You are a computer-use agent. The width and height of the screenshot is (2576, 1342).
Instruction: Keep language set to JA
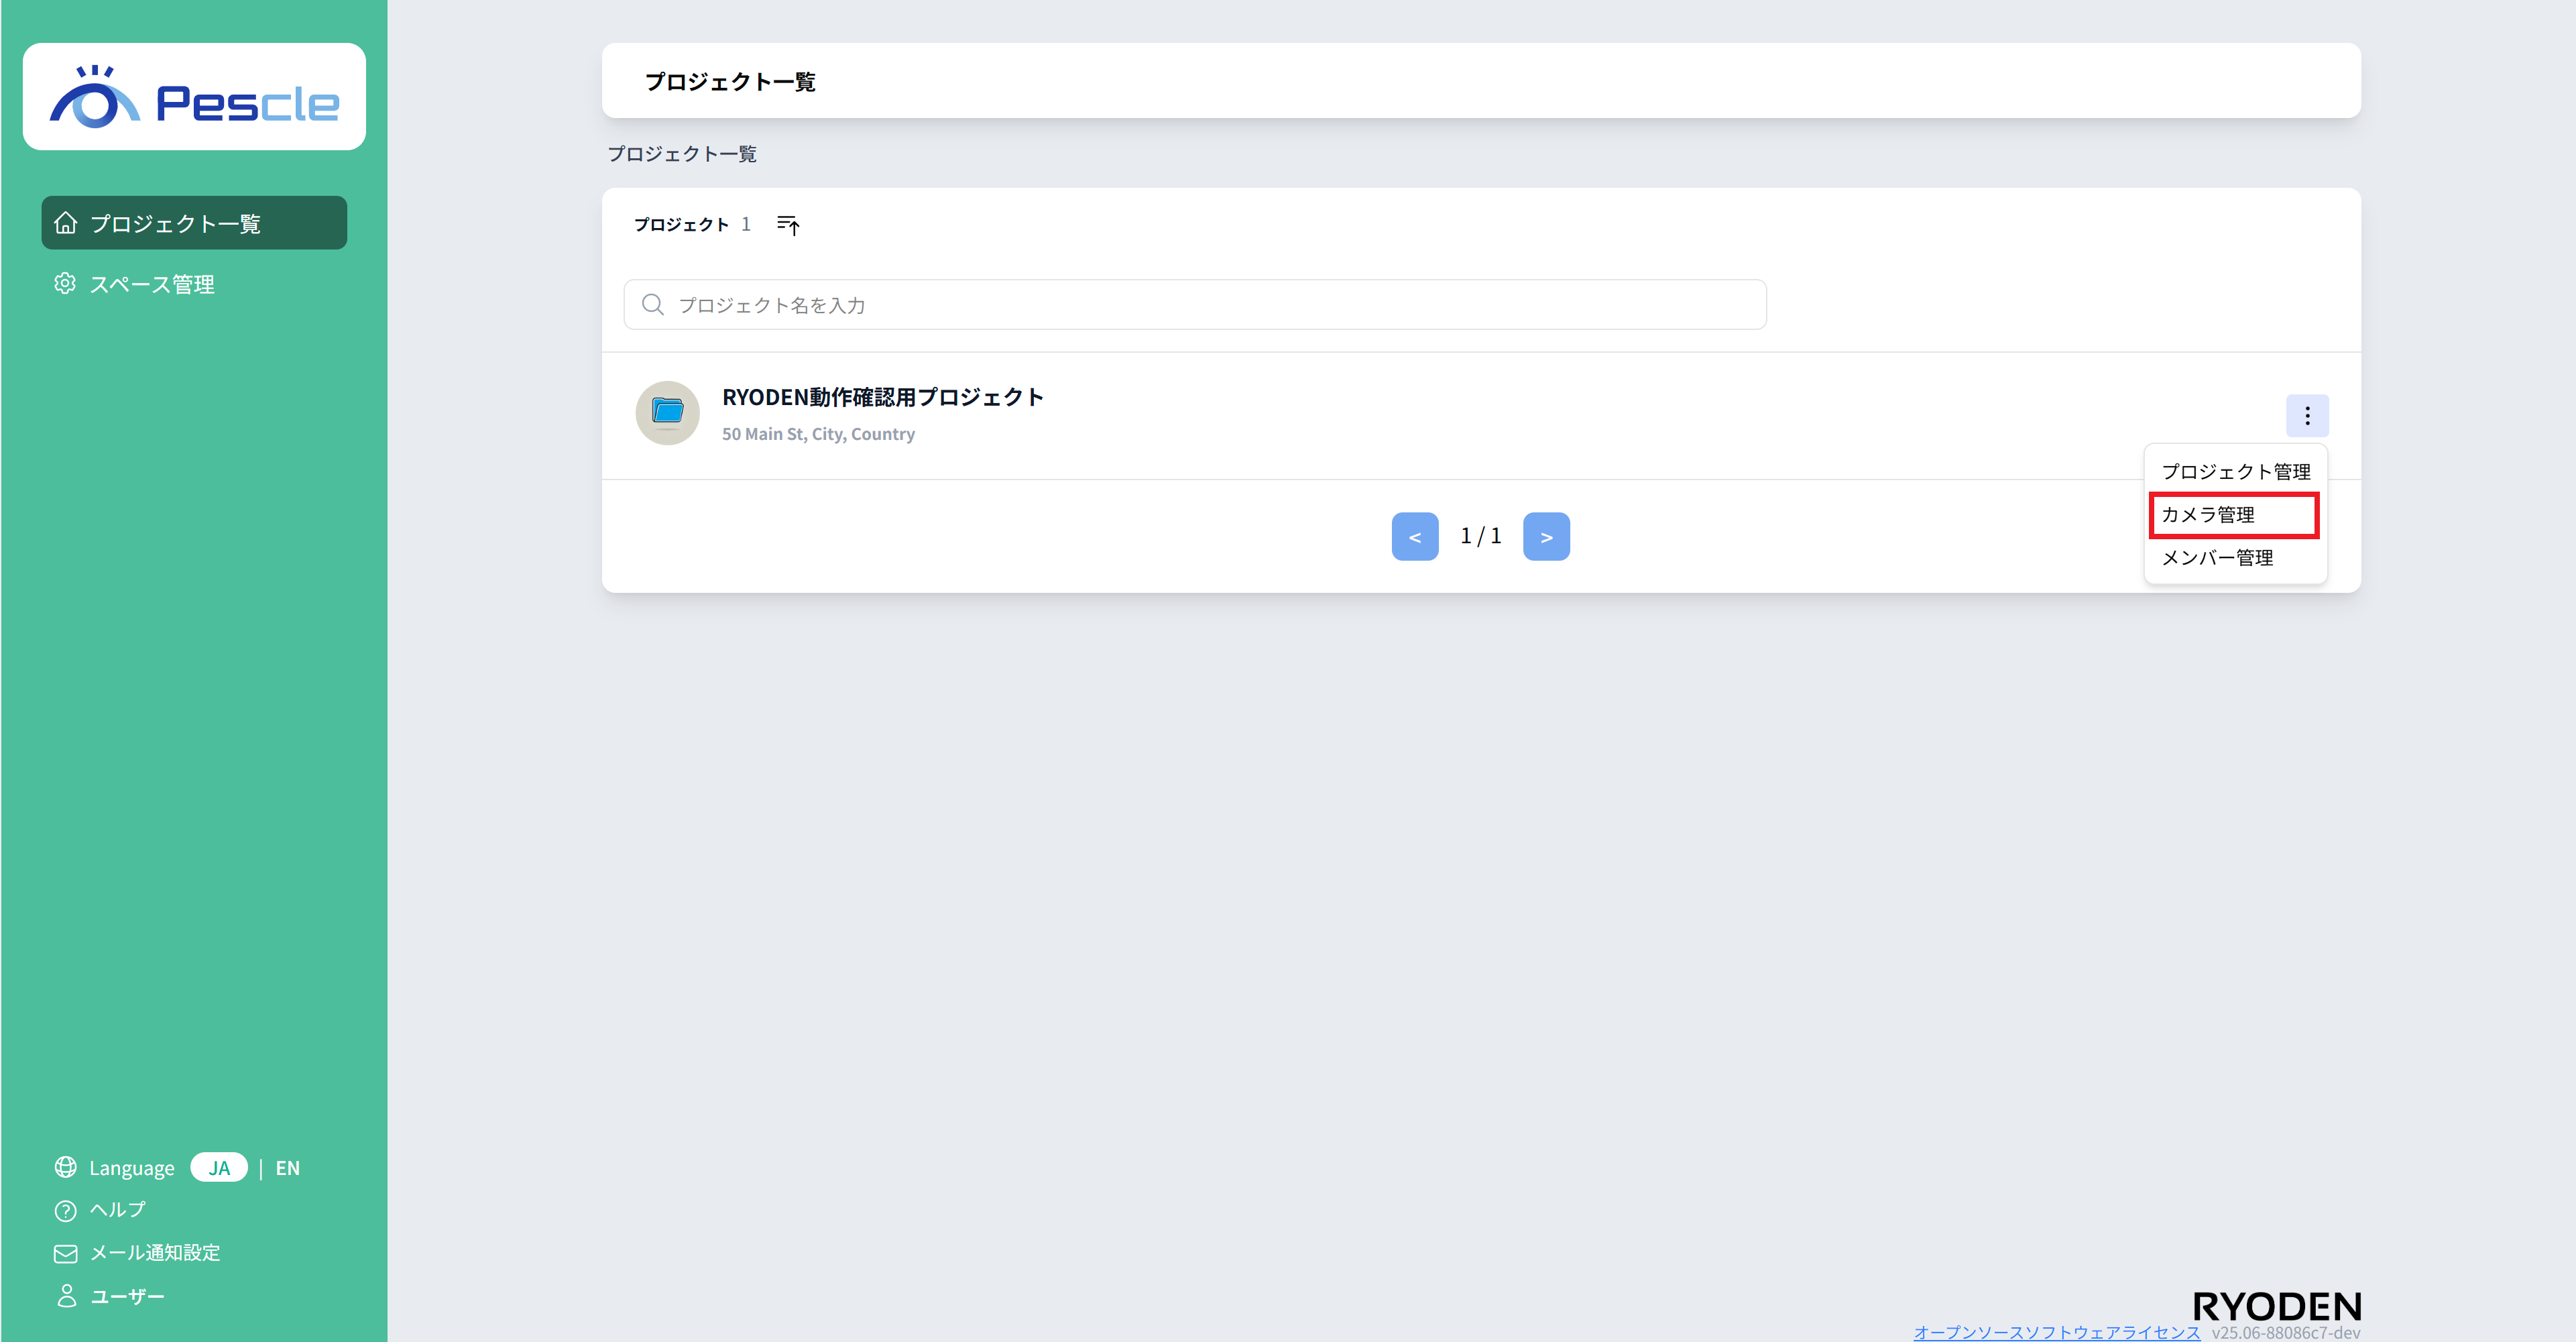(219, 1167)
